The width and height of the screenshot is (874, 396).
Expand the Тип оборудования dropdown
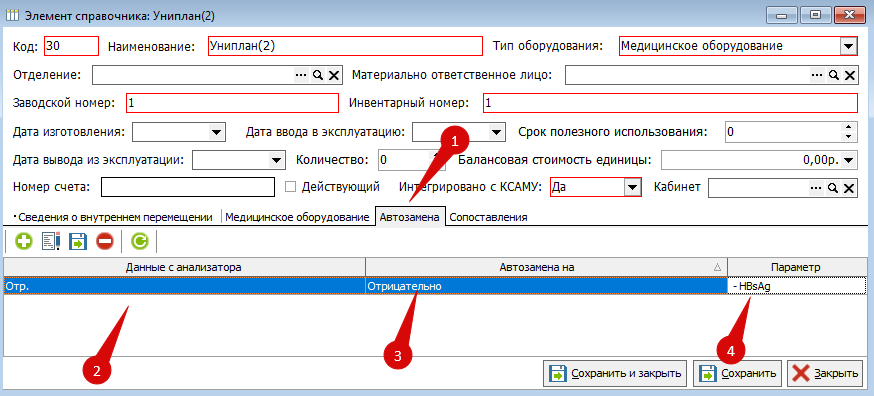848,46
